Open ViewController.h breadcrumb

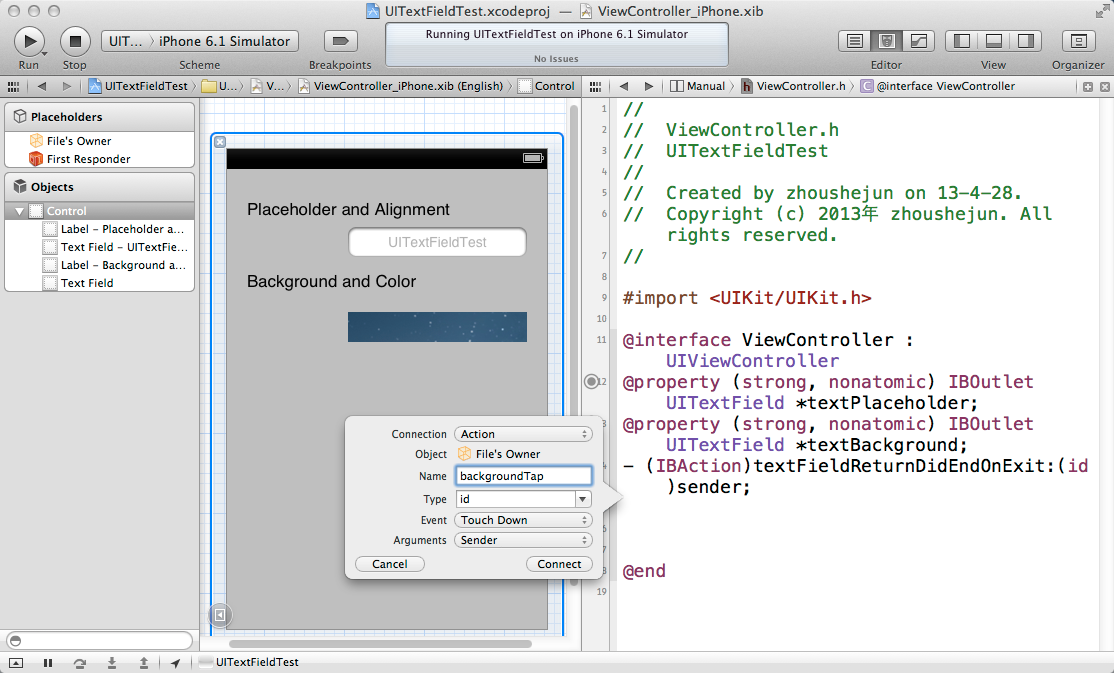pos(794,86)
